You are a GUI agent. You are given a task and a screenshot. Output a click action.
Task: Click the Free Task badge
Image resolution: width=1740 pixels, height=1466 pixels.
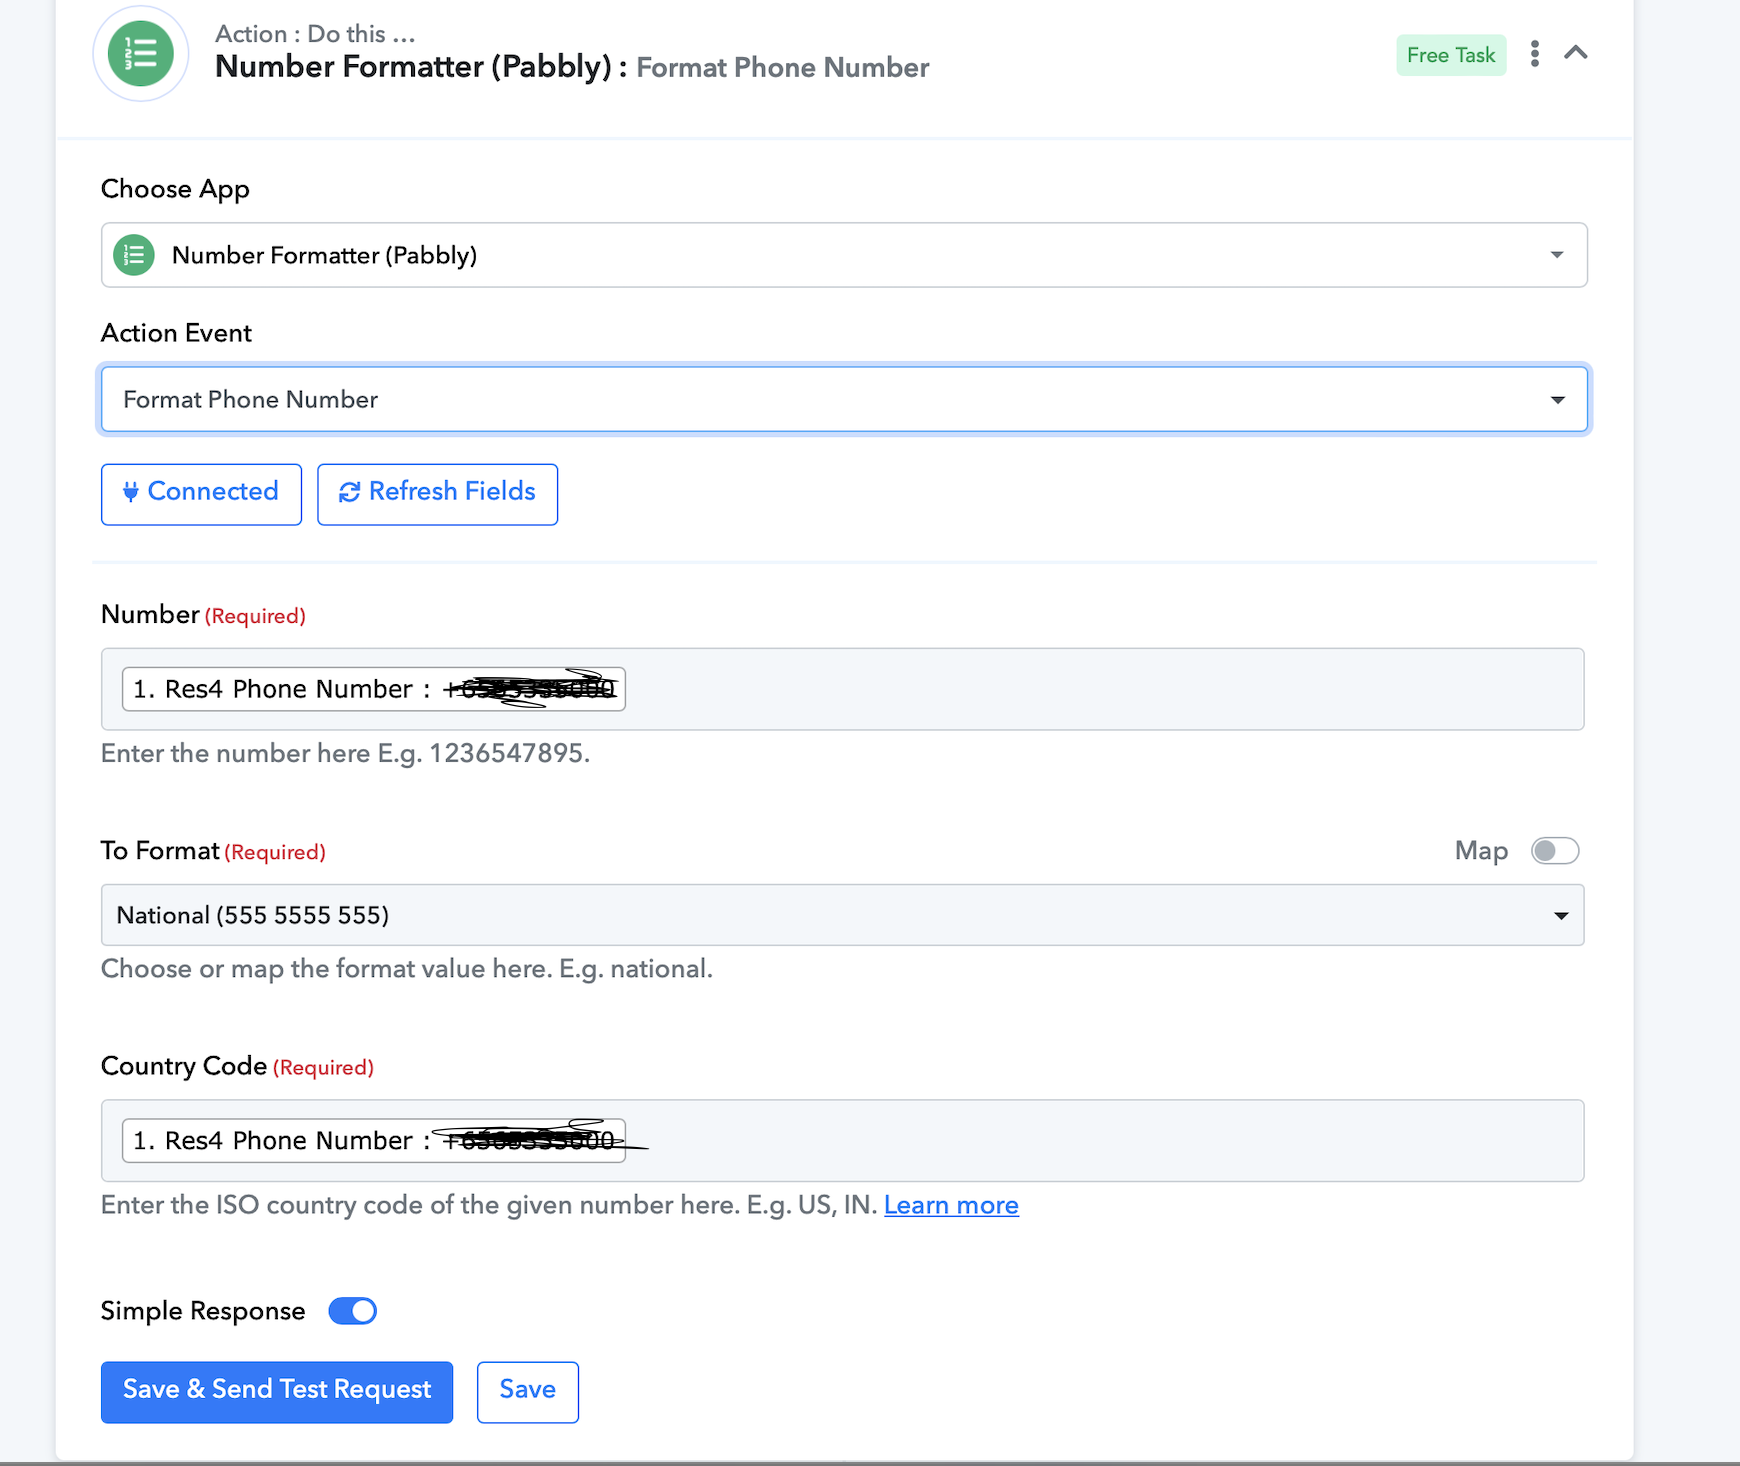coord(1451,55)
